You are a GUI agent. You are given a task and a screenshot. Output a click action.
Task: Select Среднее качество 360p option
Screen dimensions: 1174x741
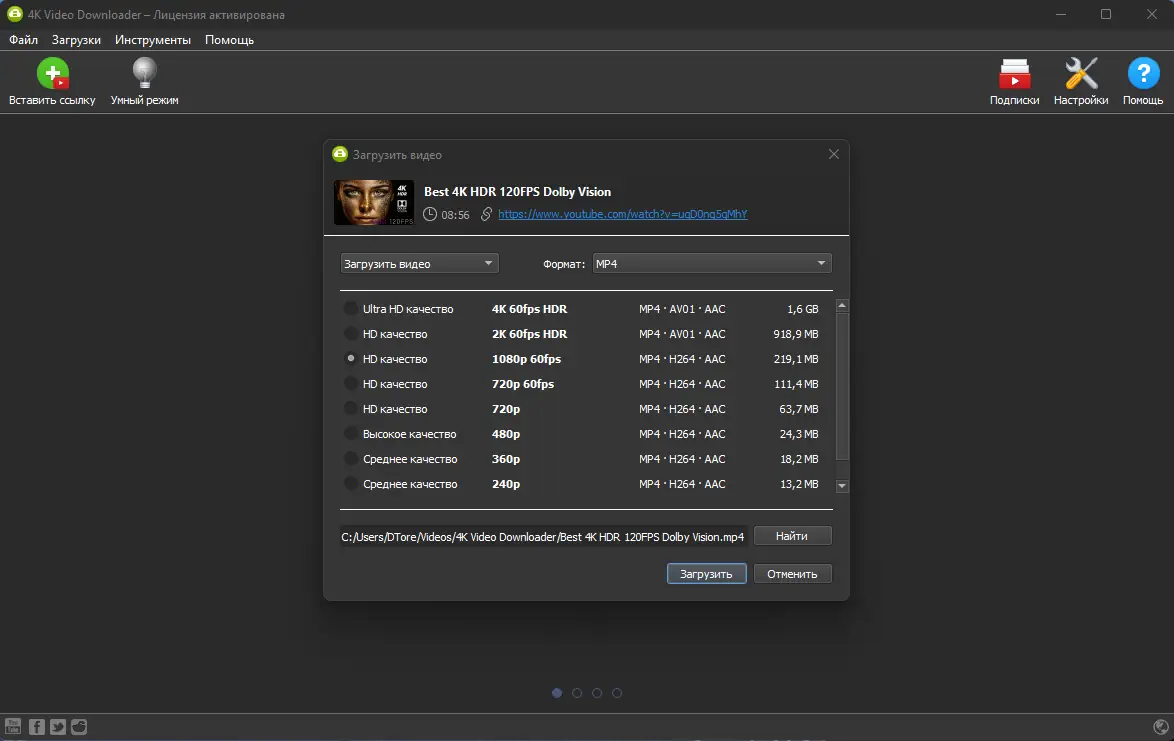350,459
